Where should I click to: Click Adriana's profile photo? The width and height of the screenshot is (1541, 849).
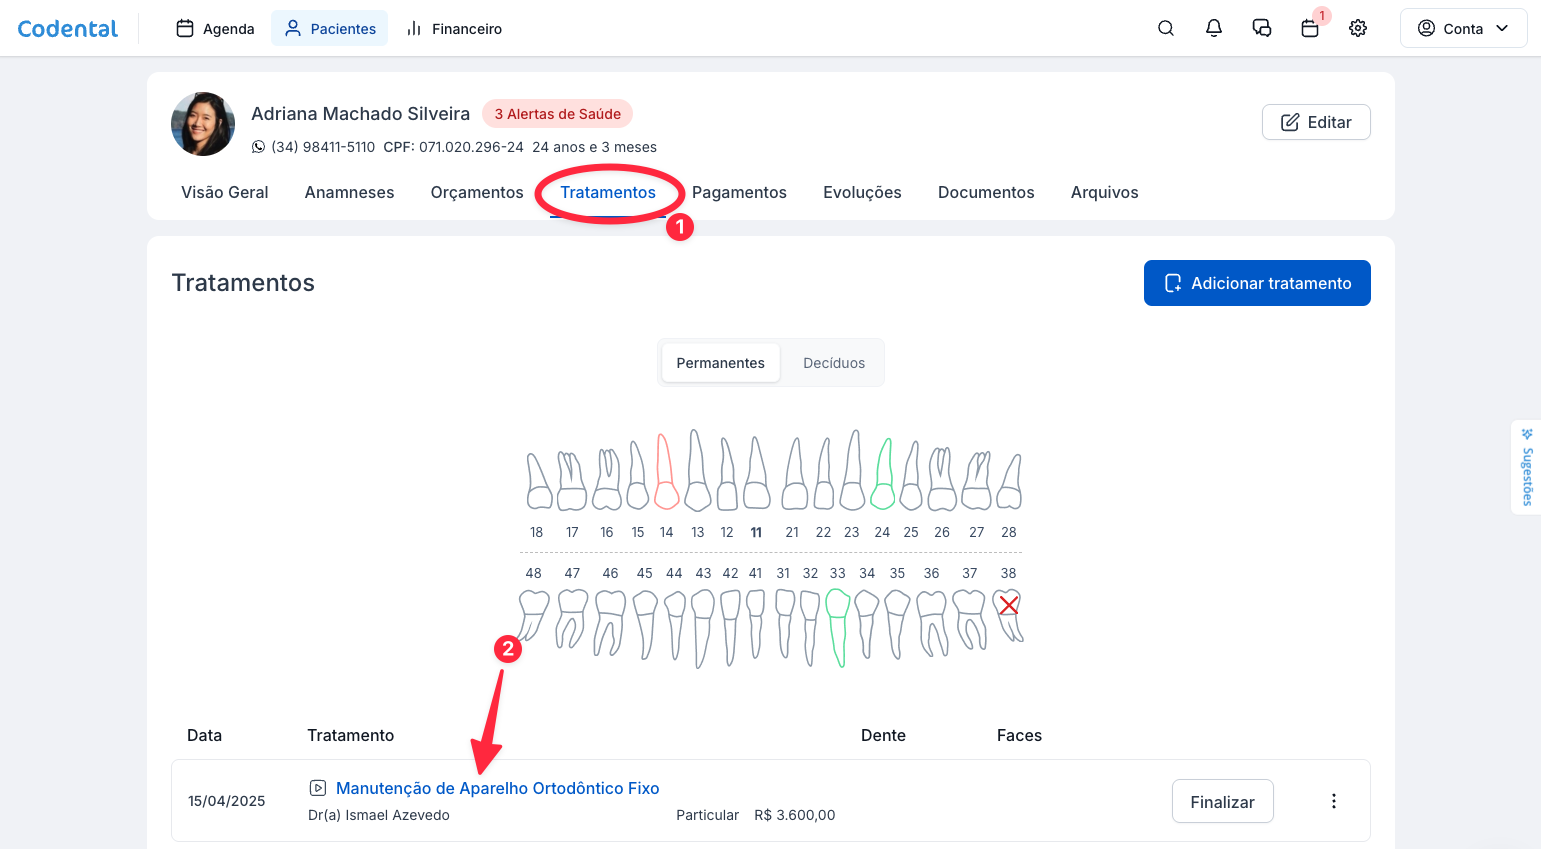(x=203, y=124)
